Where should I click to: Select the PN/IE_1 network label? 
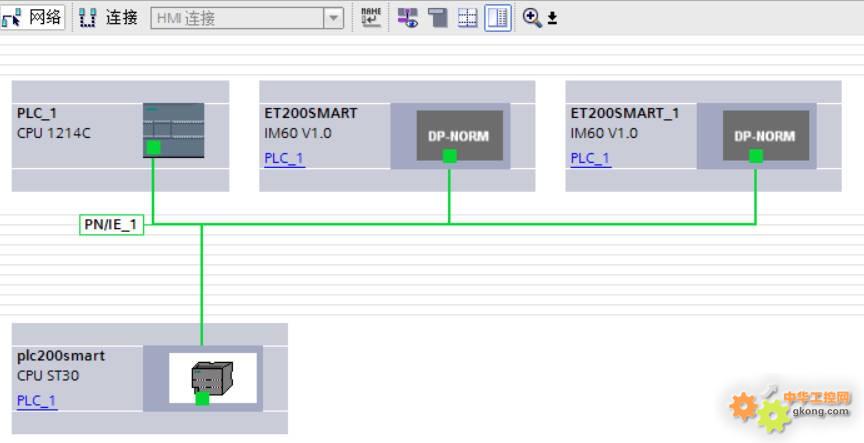tap(110, 225)
